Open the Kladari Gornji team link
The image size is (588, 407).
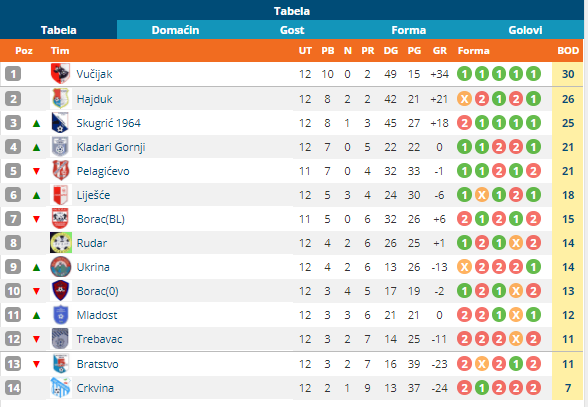pyautogui.click(x=111, y=147)
